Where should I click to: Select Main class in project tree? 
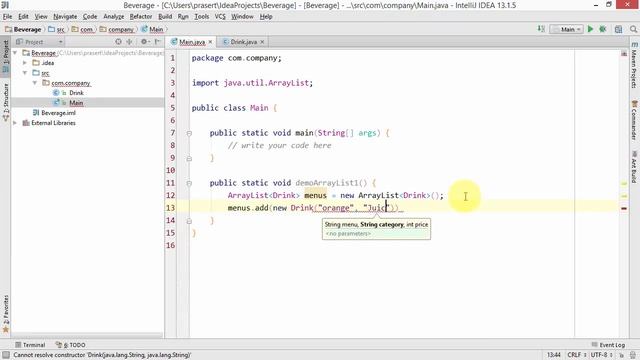tap(76, 103)
